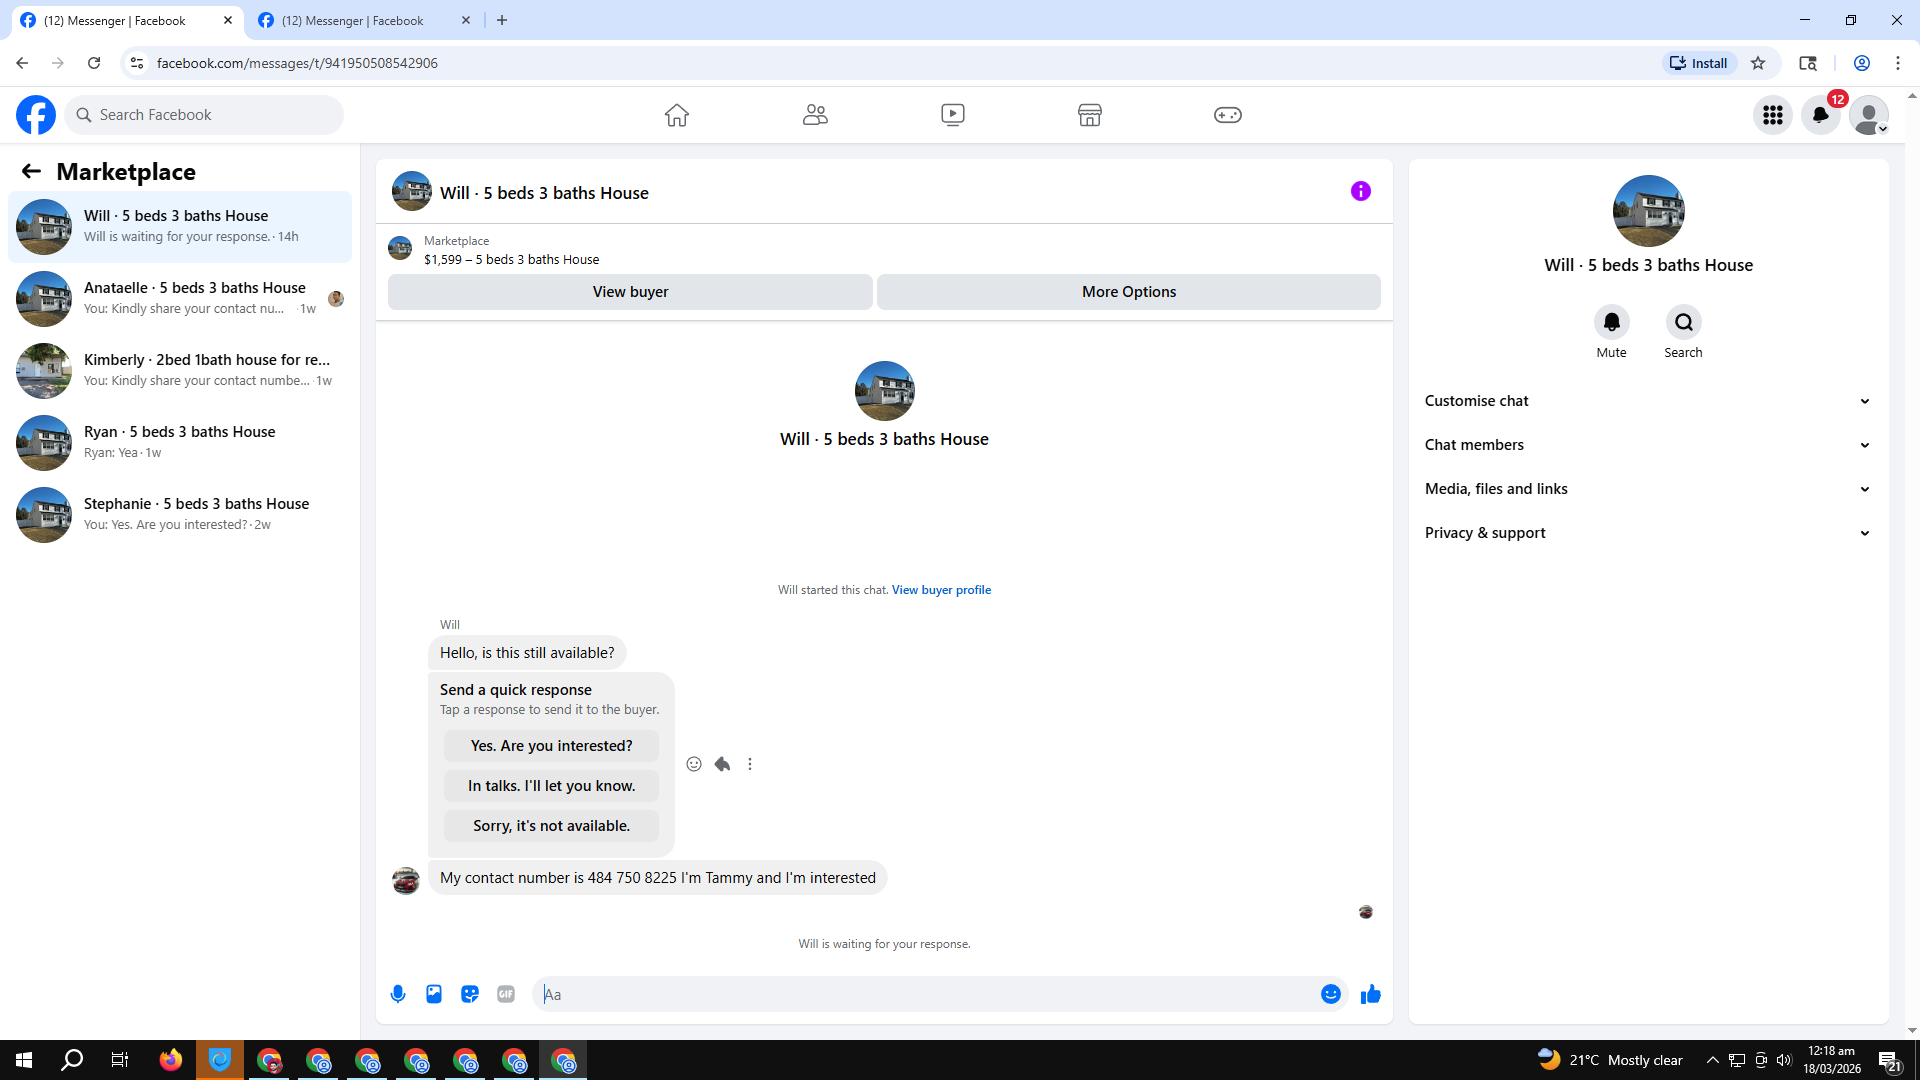Open the Facebook logo home link
The width and height of the screenshot is (1920, 1080).
tap(36, 115)
